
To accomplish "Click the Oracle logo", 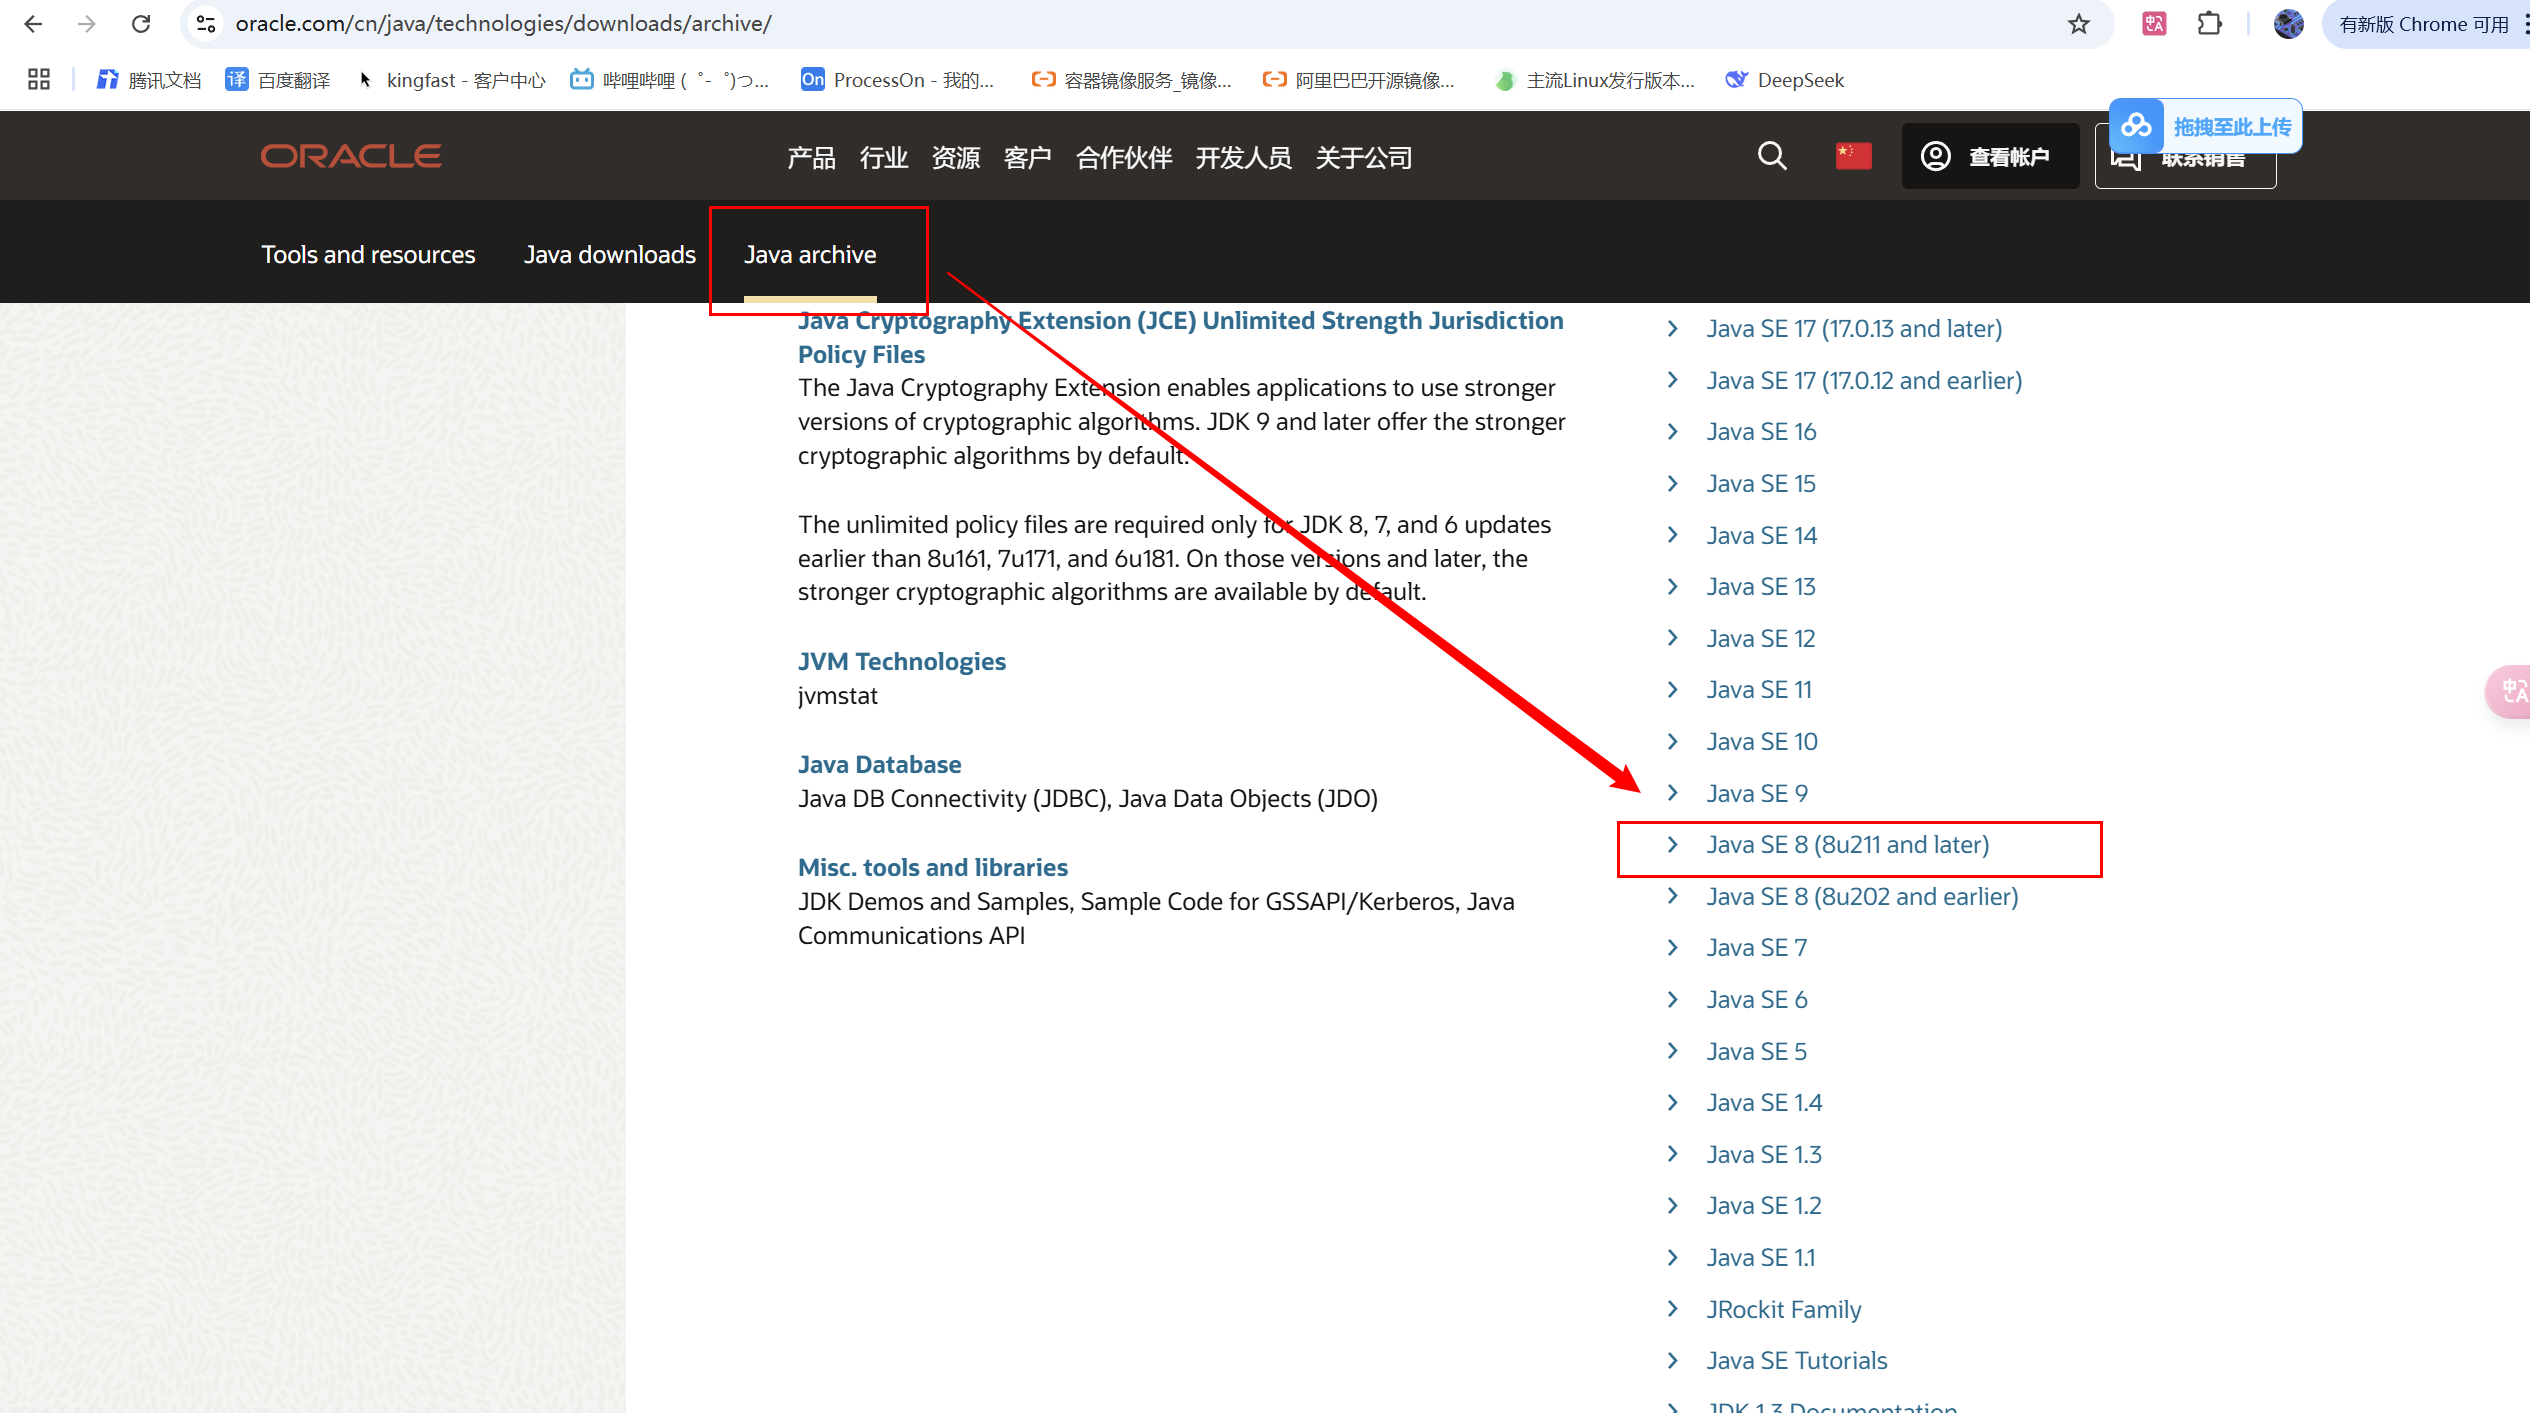I will [x=351, y=156].
